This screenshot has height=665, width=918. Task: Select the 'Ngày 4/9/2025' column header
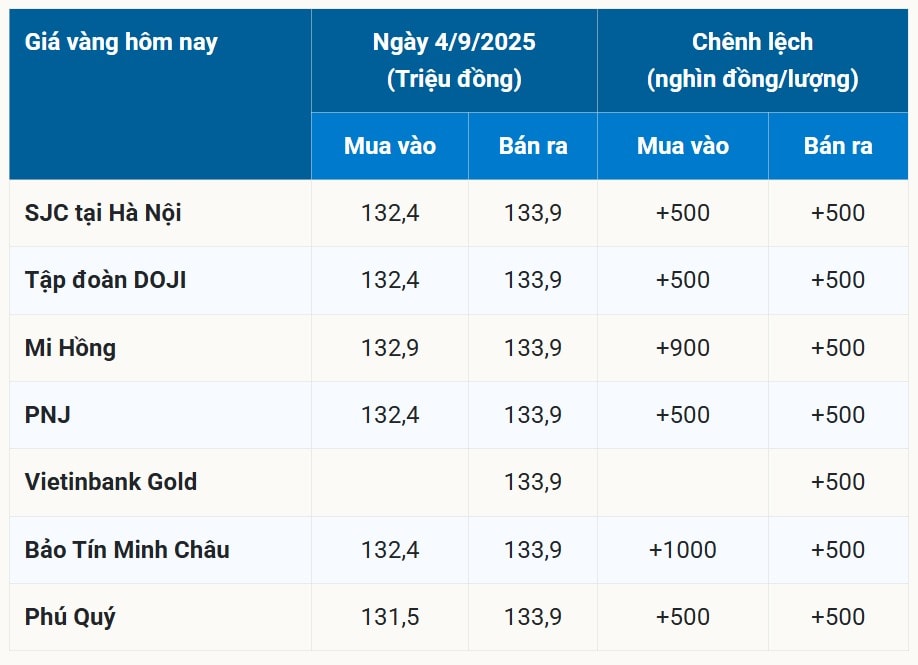click(454, 42)
